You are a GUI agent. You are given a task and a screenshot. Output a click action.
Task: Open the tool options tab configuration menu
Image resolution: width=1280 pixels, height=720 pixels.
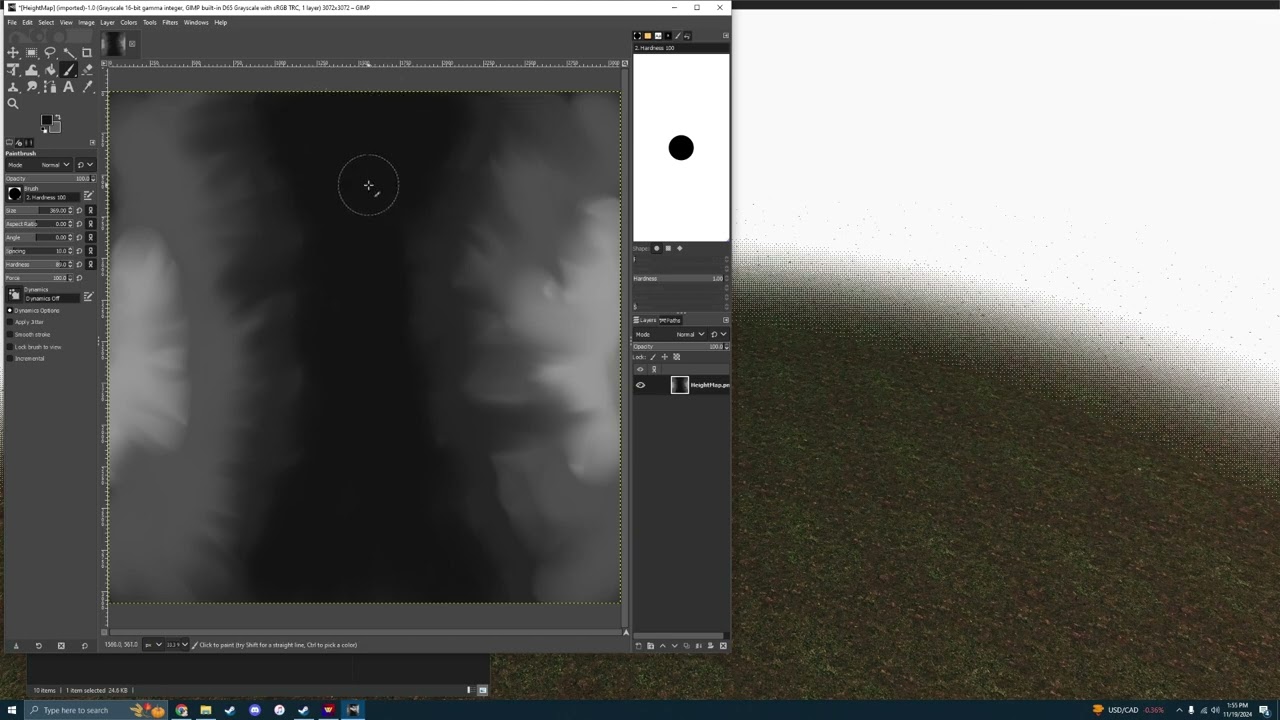(92, 142)
